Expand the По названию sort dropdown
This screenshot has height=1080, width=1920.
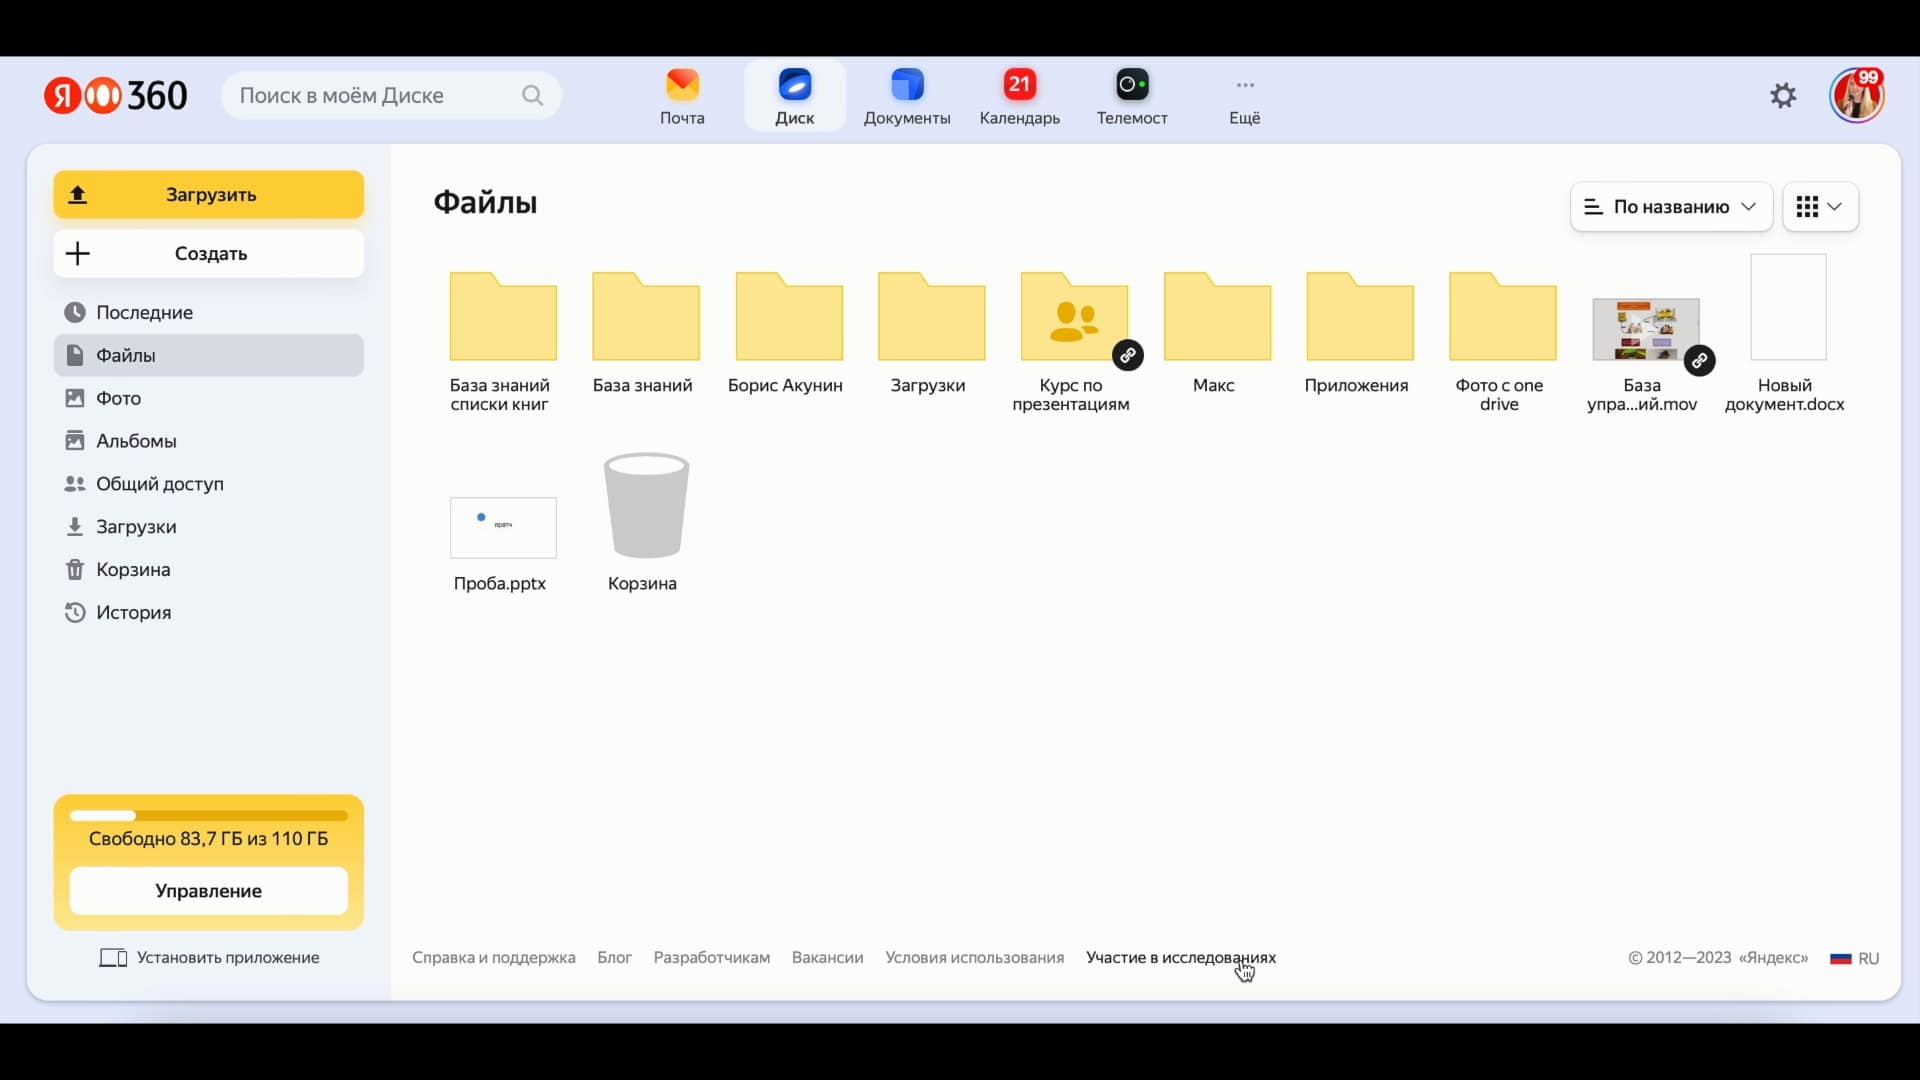click(1671, 207)
